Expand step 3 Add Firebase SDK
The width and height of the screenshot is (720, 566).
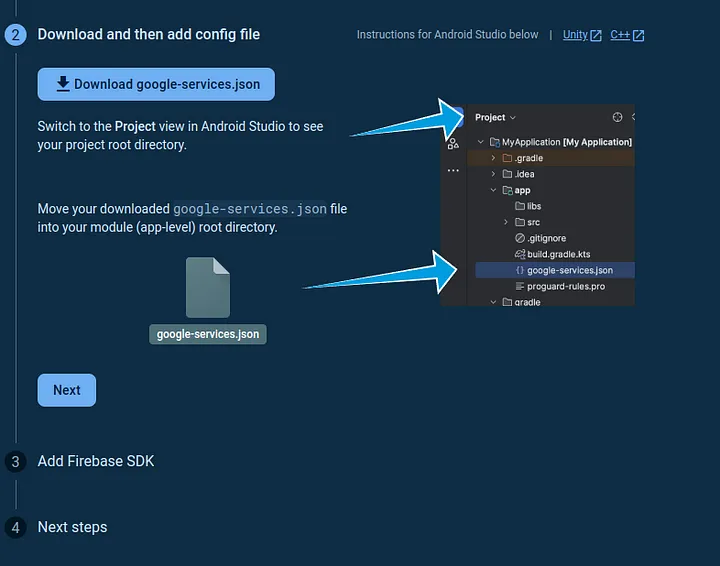point(96,461)
